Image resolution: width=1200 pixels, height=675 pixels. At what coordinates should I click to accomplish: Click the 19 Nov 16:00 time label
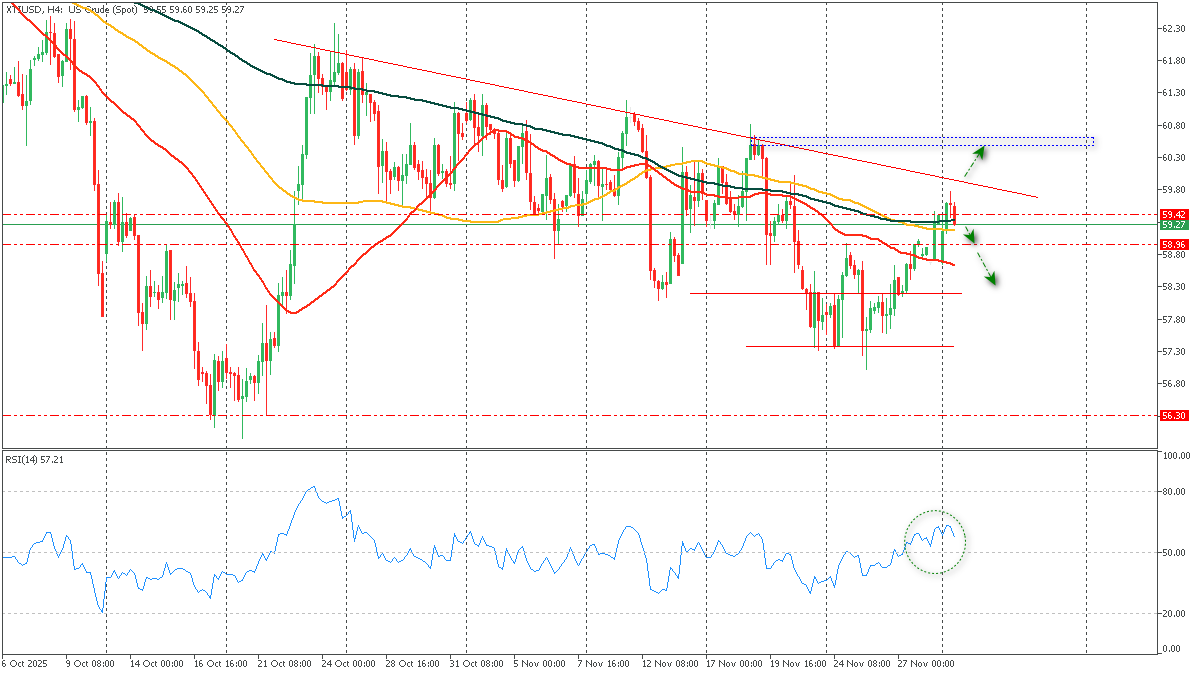pos(797,664)
